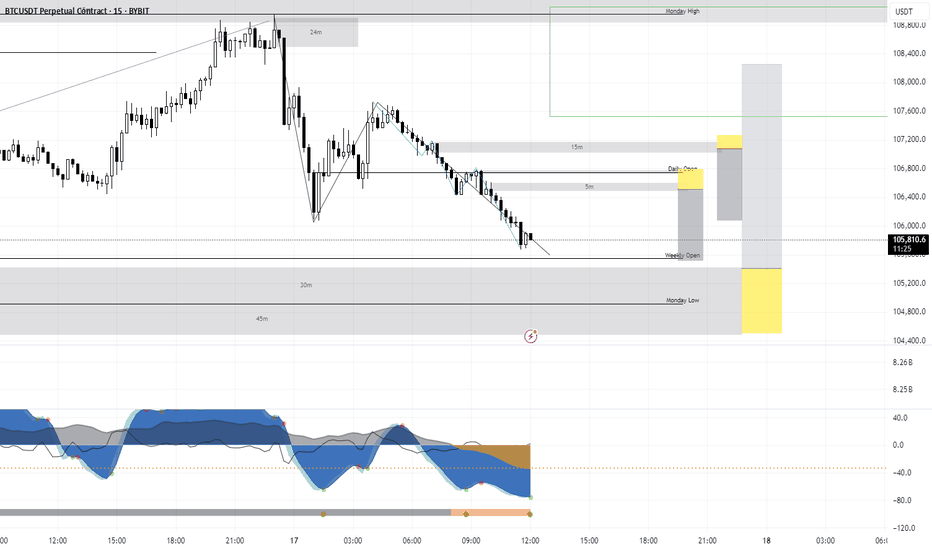Click the 17 date label on time axis
932x550 pixels.
click(x=294, y=540)
